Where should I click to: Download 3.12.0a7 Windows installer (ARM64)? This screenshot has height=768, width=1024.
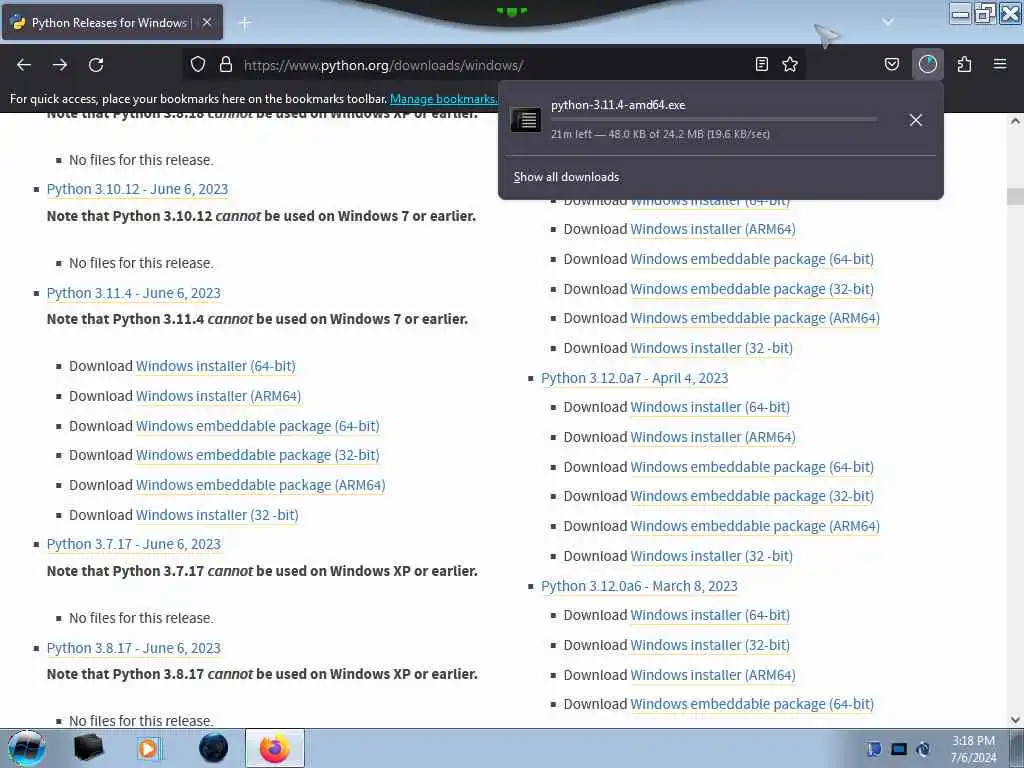[x=712, y=438]
